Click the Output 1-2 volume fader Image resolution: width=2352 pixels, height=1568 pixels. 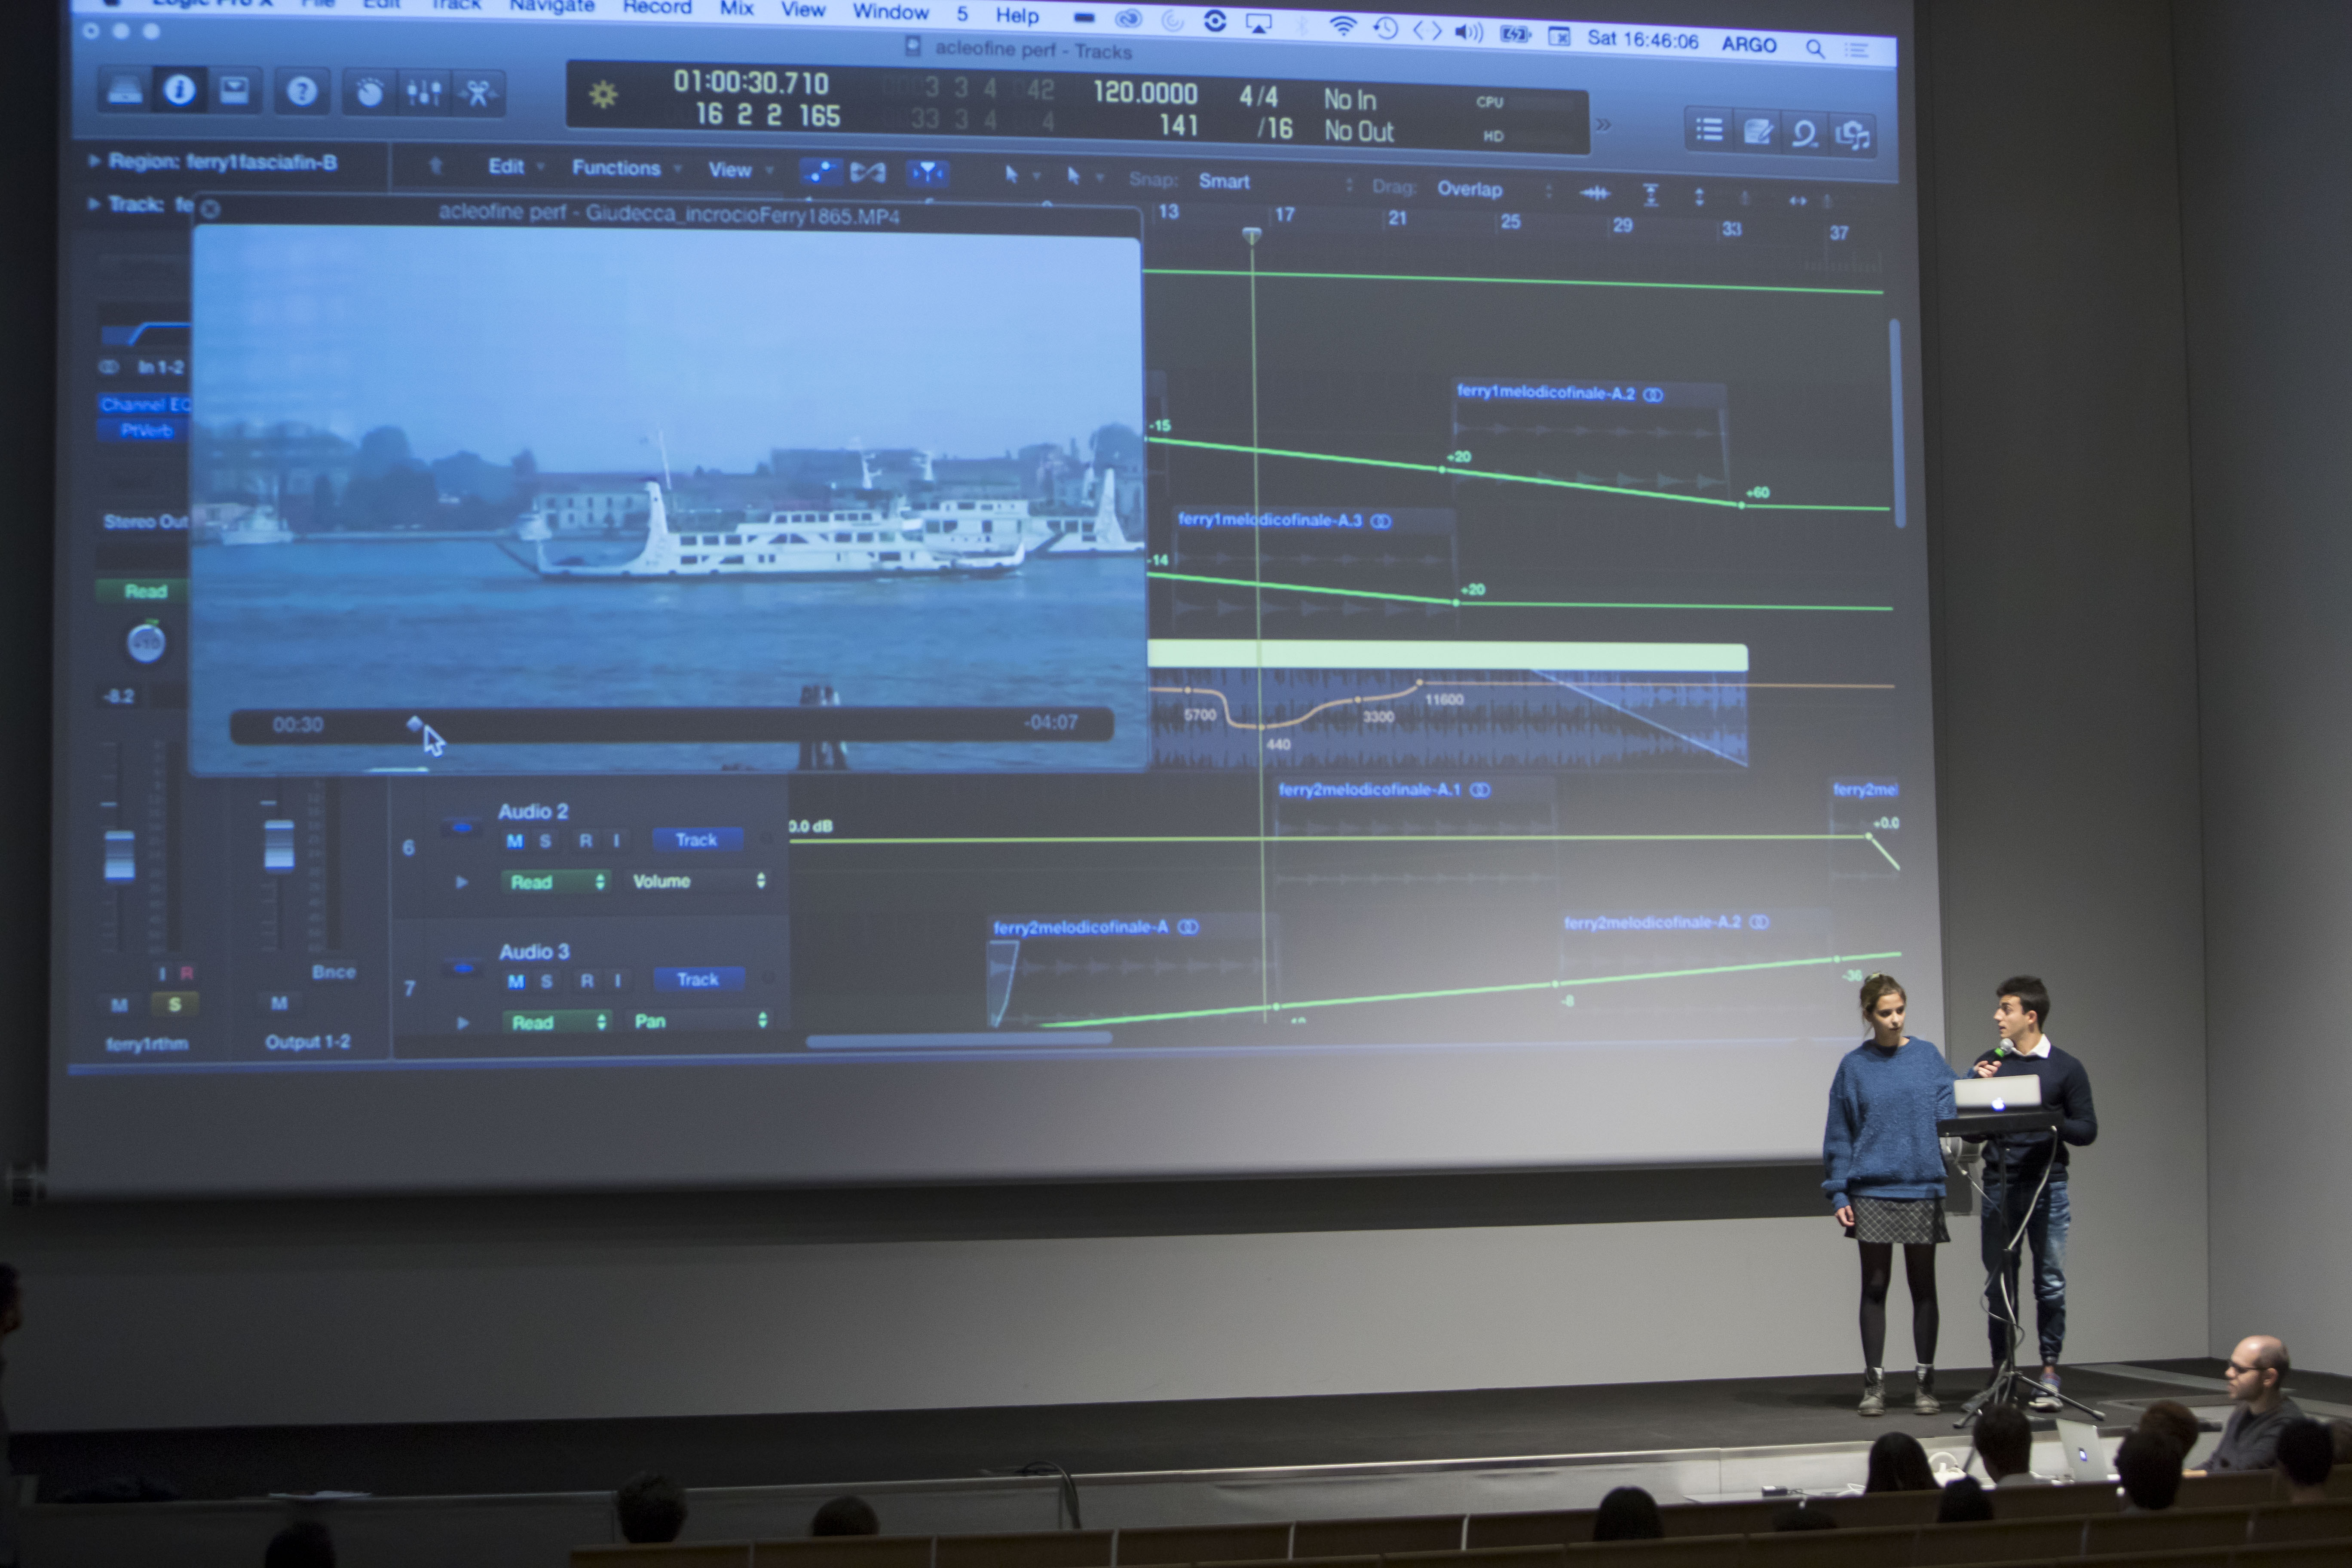coord(278,846)
